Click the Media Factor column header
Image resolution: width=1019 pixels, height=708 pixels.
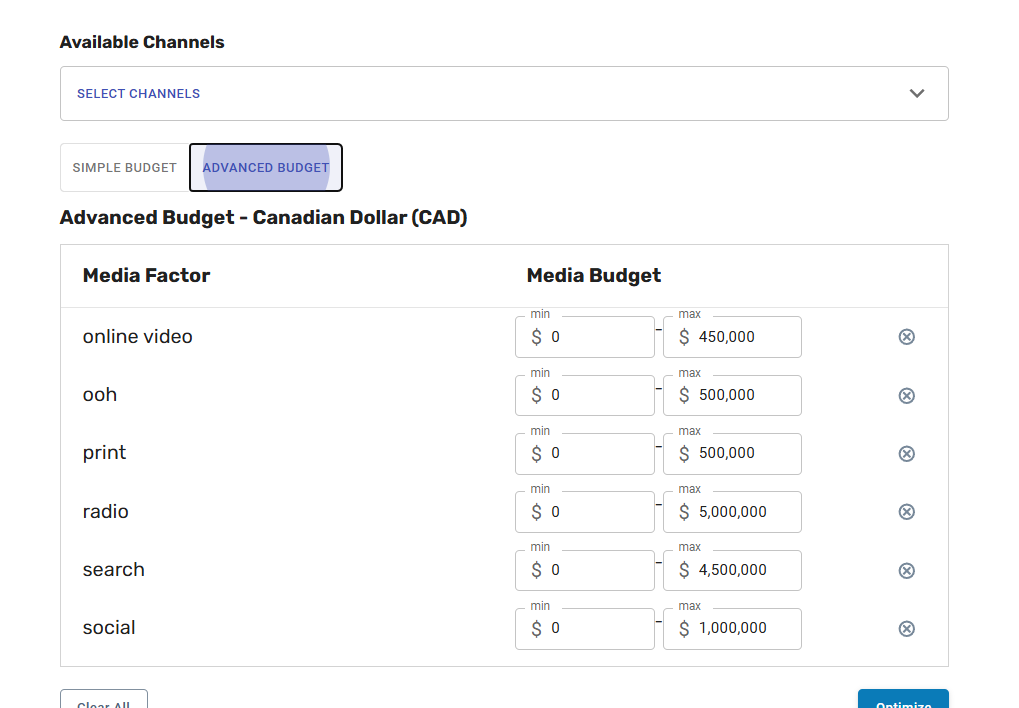point(146,276)
